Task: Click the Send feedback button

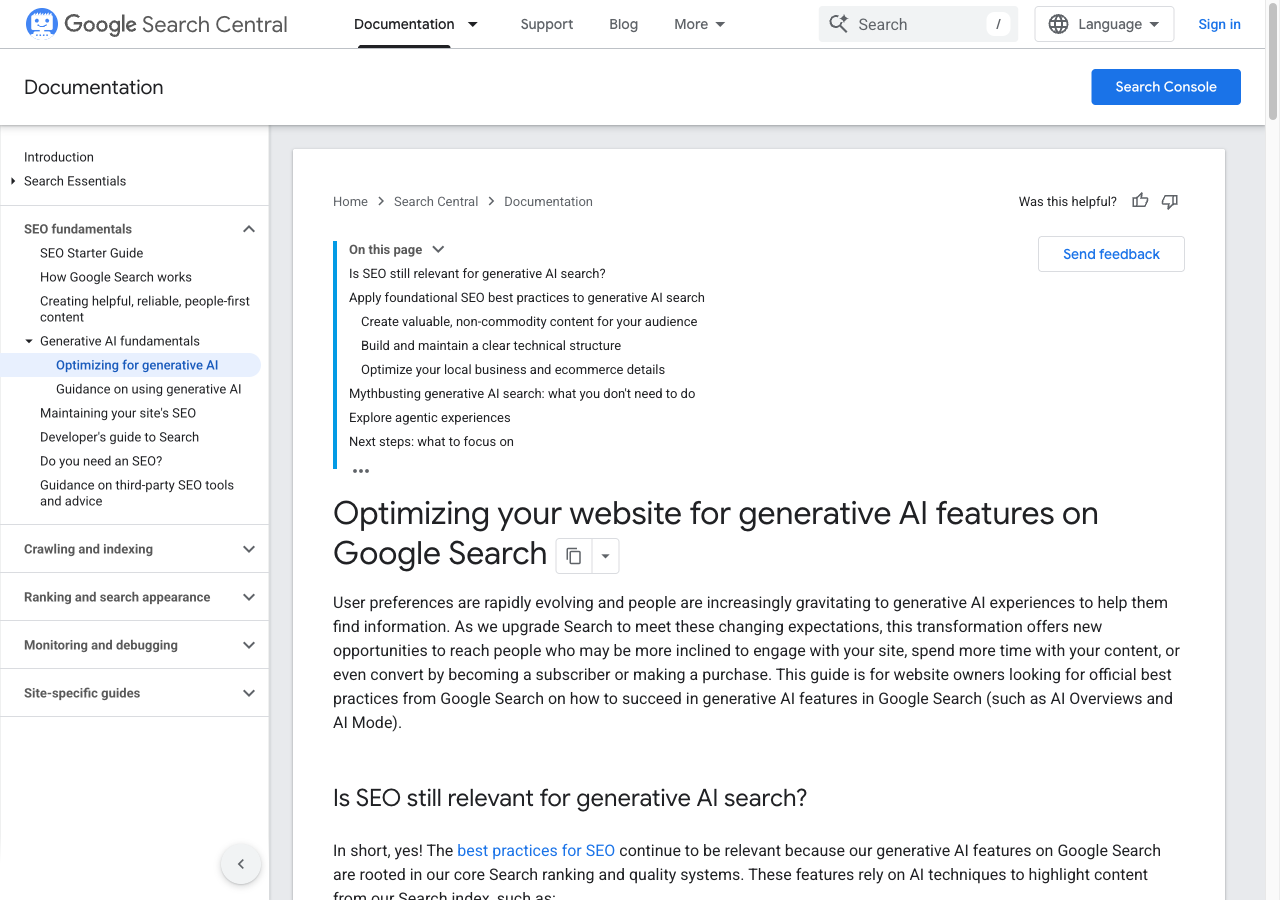Action: [x=1111, y=254]
